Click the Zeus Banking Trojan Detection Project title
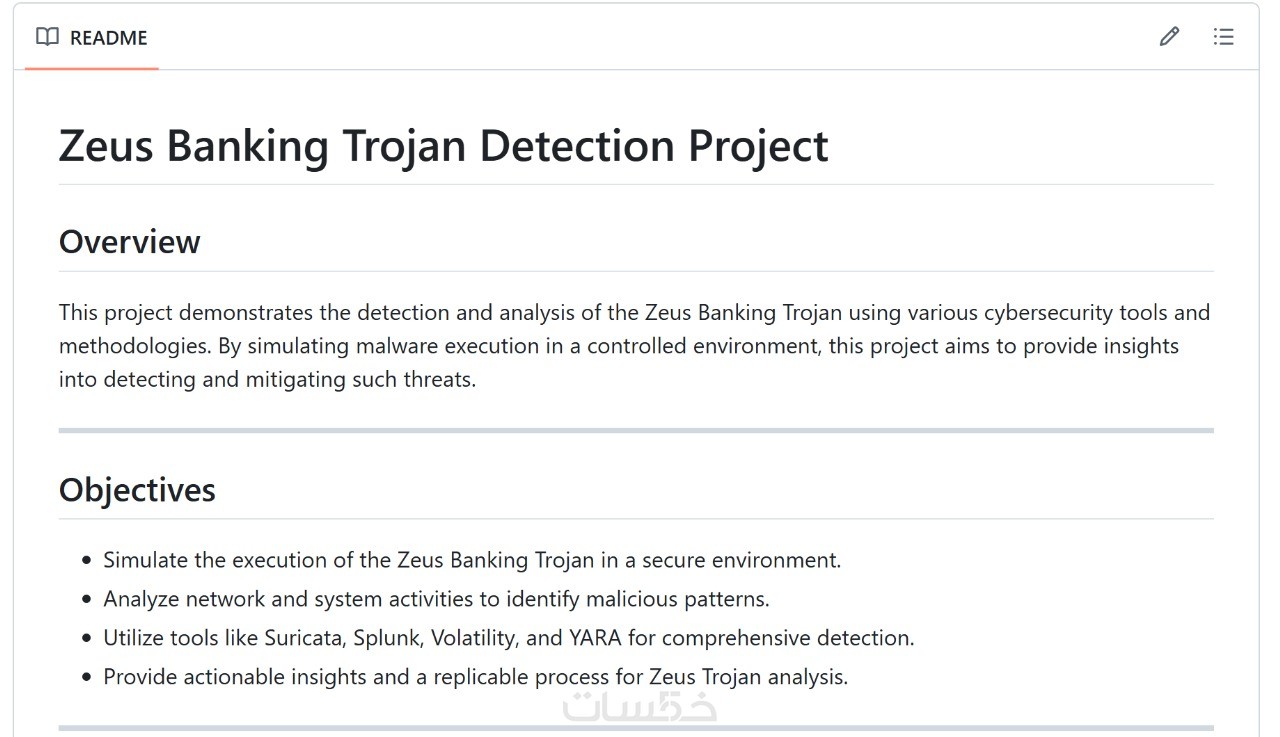1280x737 pixels. (x=443, y=146)
